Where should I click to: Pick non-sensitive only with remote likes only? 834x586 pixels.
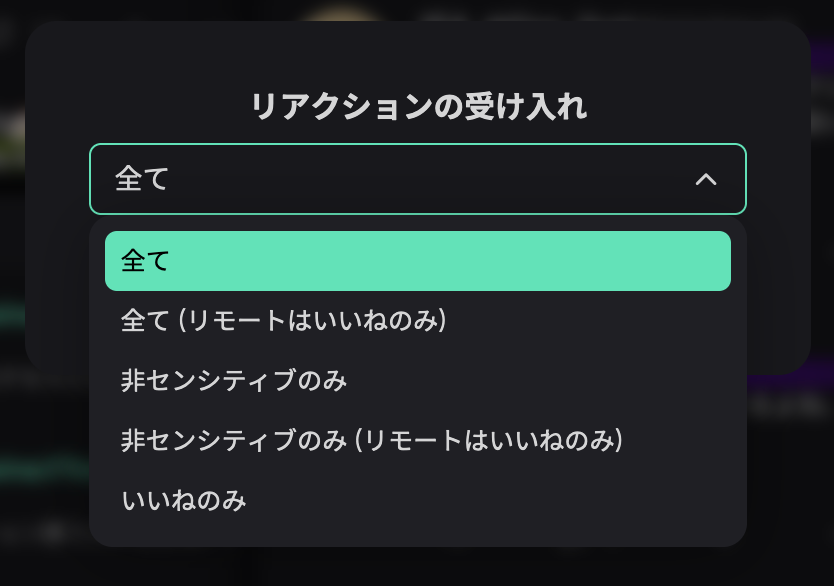[372, 440]
